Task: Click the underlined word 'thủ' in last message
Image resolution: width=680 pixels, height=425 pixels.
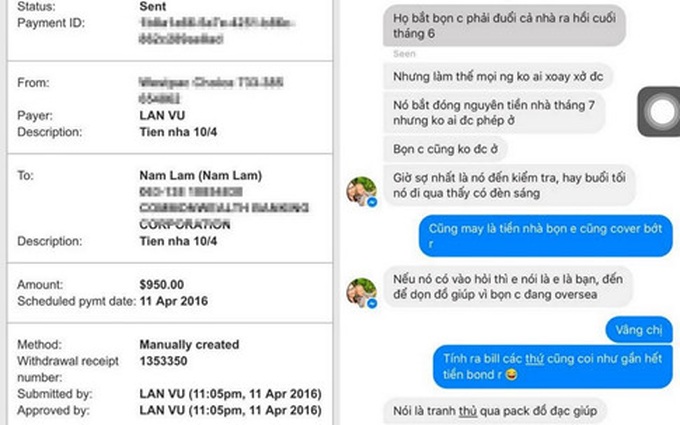Action: [x=468, y=411]
